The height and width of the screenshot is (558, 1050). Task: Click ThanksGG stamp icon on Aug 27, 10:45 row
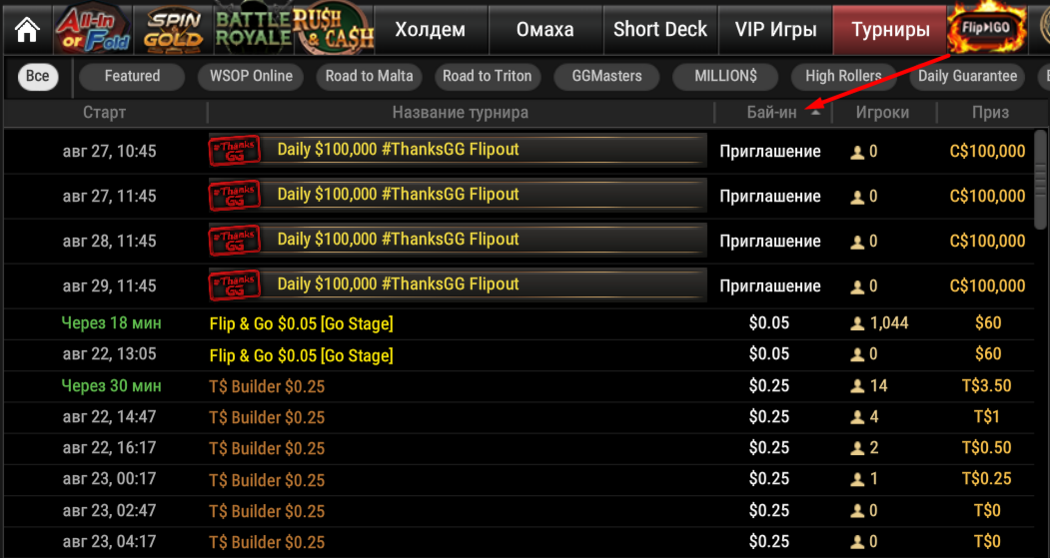tap(234, 151)
